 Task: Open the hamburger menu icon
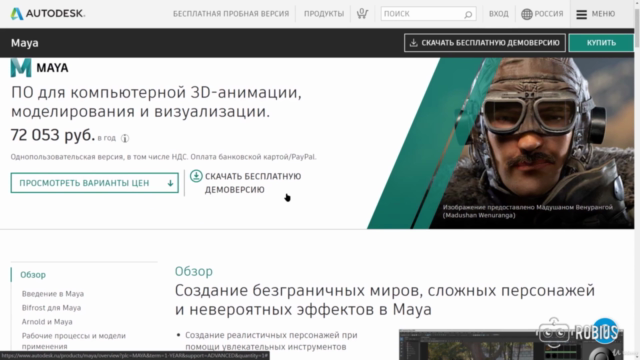(x=581, y=14)
